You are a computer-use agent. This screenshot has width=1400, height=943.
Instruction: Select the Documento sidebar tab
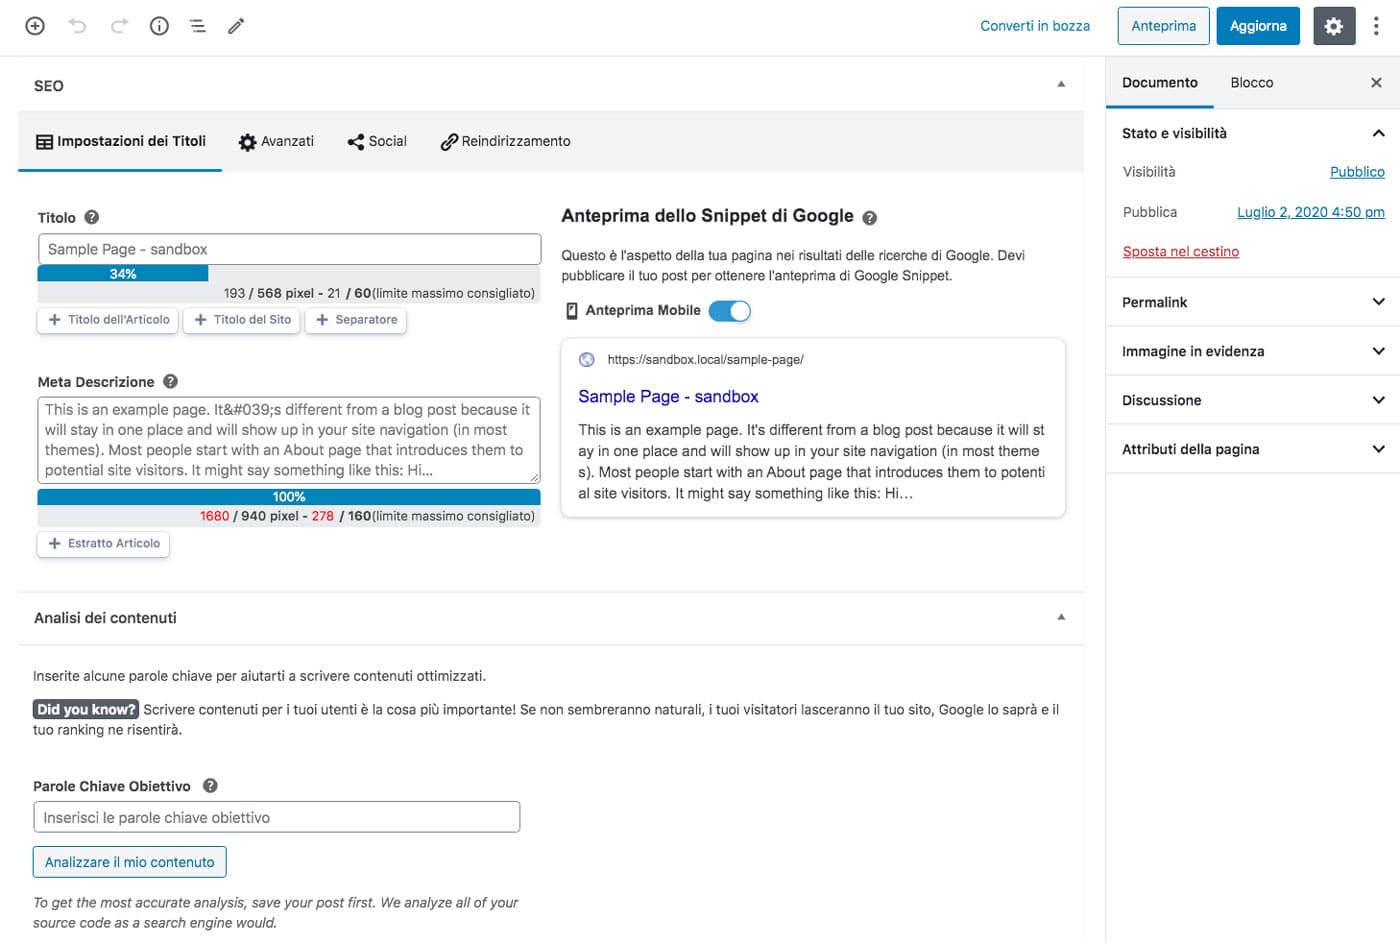click(1159, 83)
